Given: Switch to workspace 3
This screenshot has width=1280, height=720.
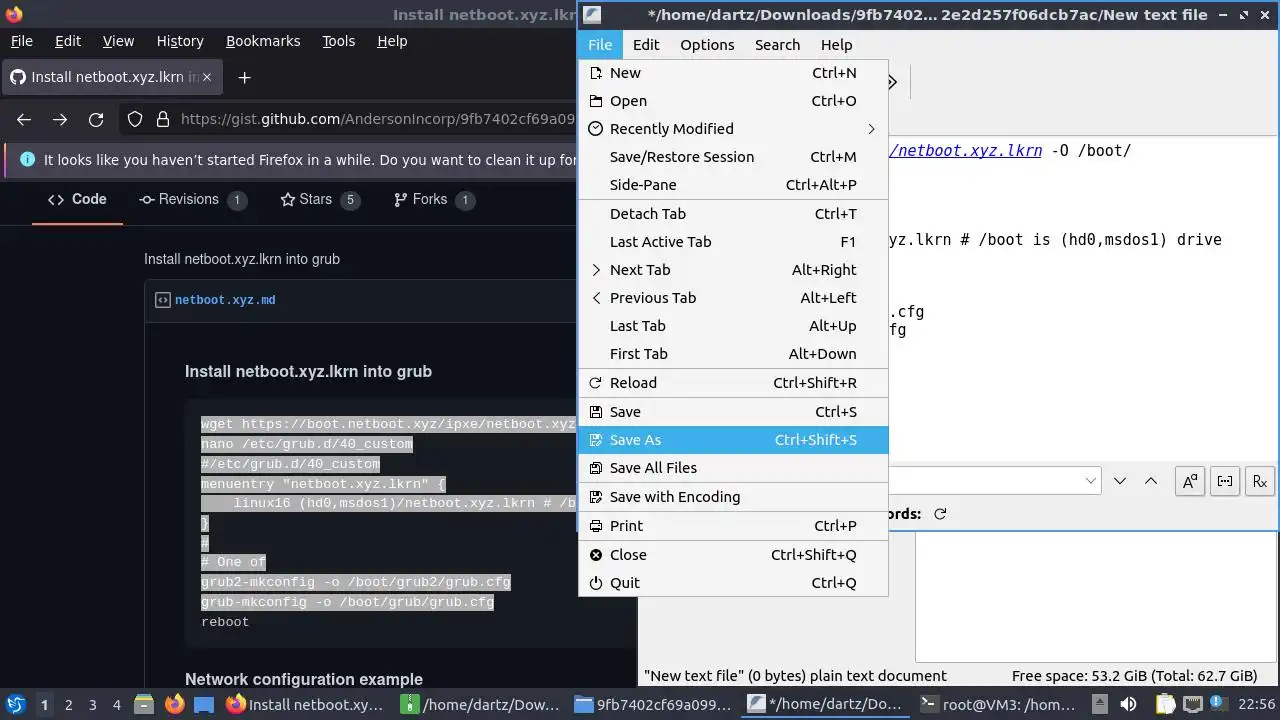Looking at the screenshot, I should click(x=92, y=705).
